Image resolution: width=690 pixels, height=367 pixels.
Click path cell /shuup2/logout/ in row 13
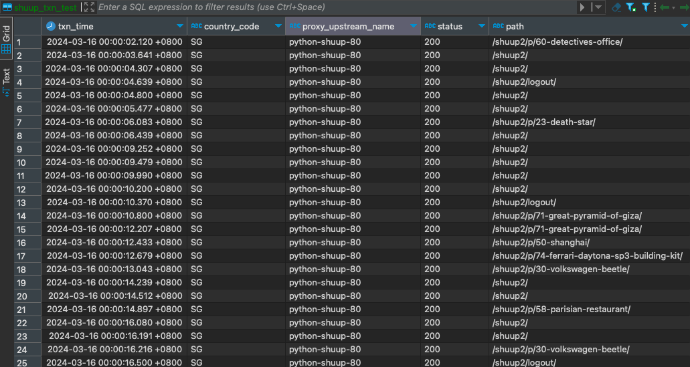(589, 202)
